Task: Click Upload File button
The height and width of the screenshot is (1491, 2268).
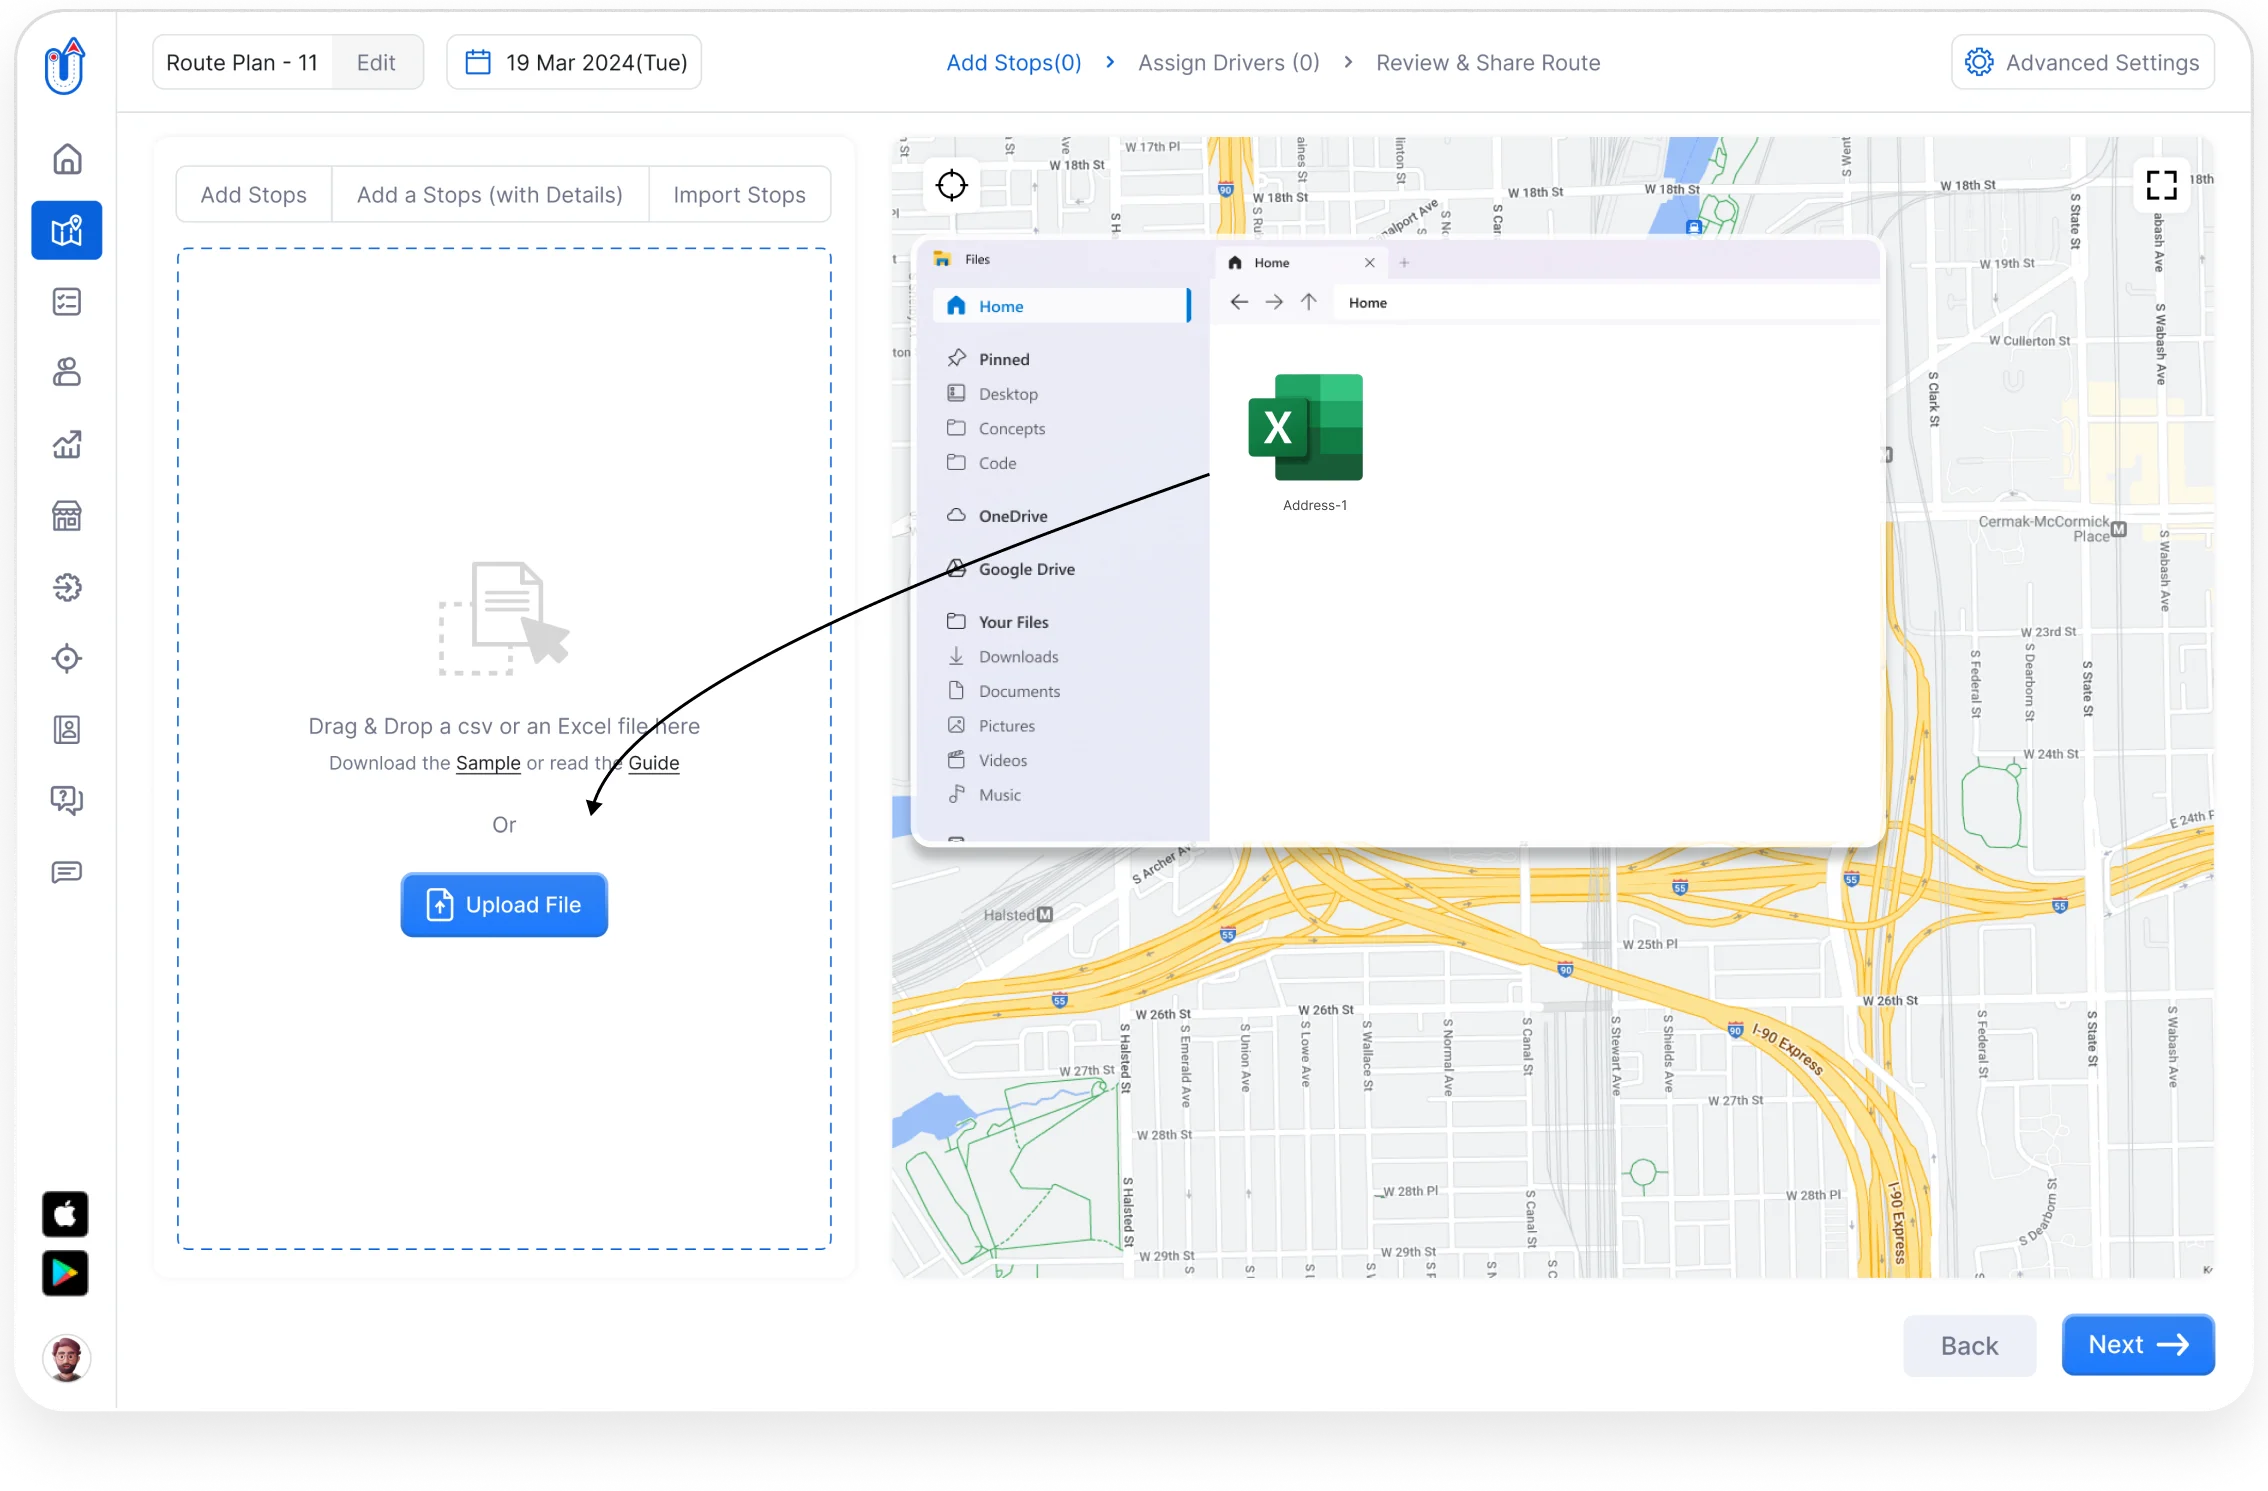Action: click(503, 904)
